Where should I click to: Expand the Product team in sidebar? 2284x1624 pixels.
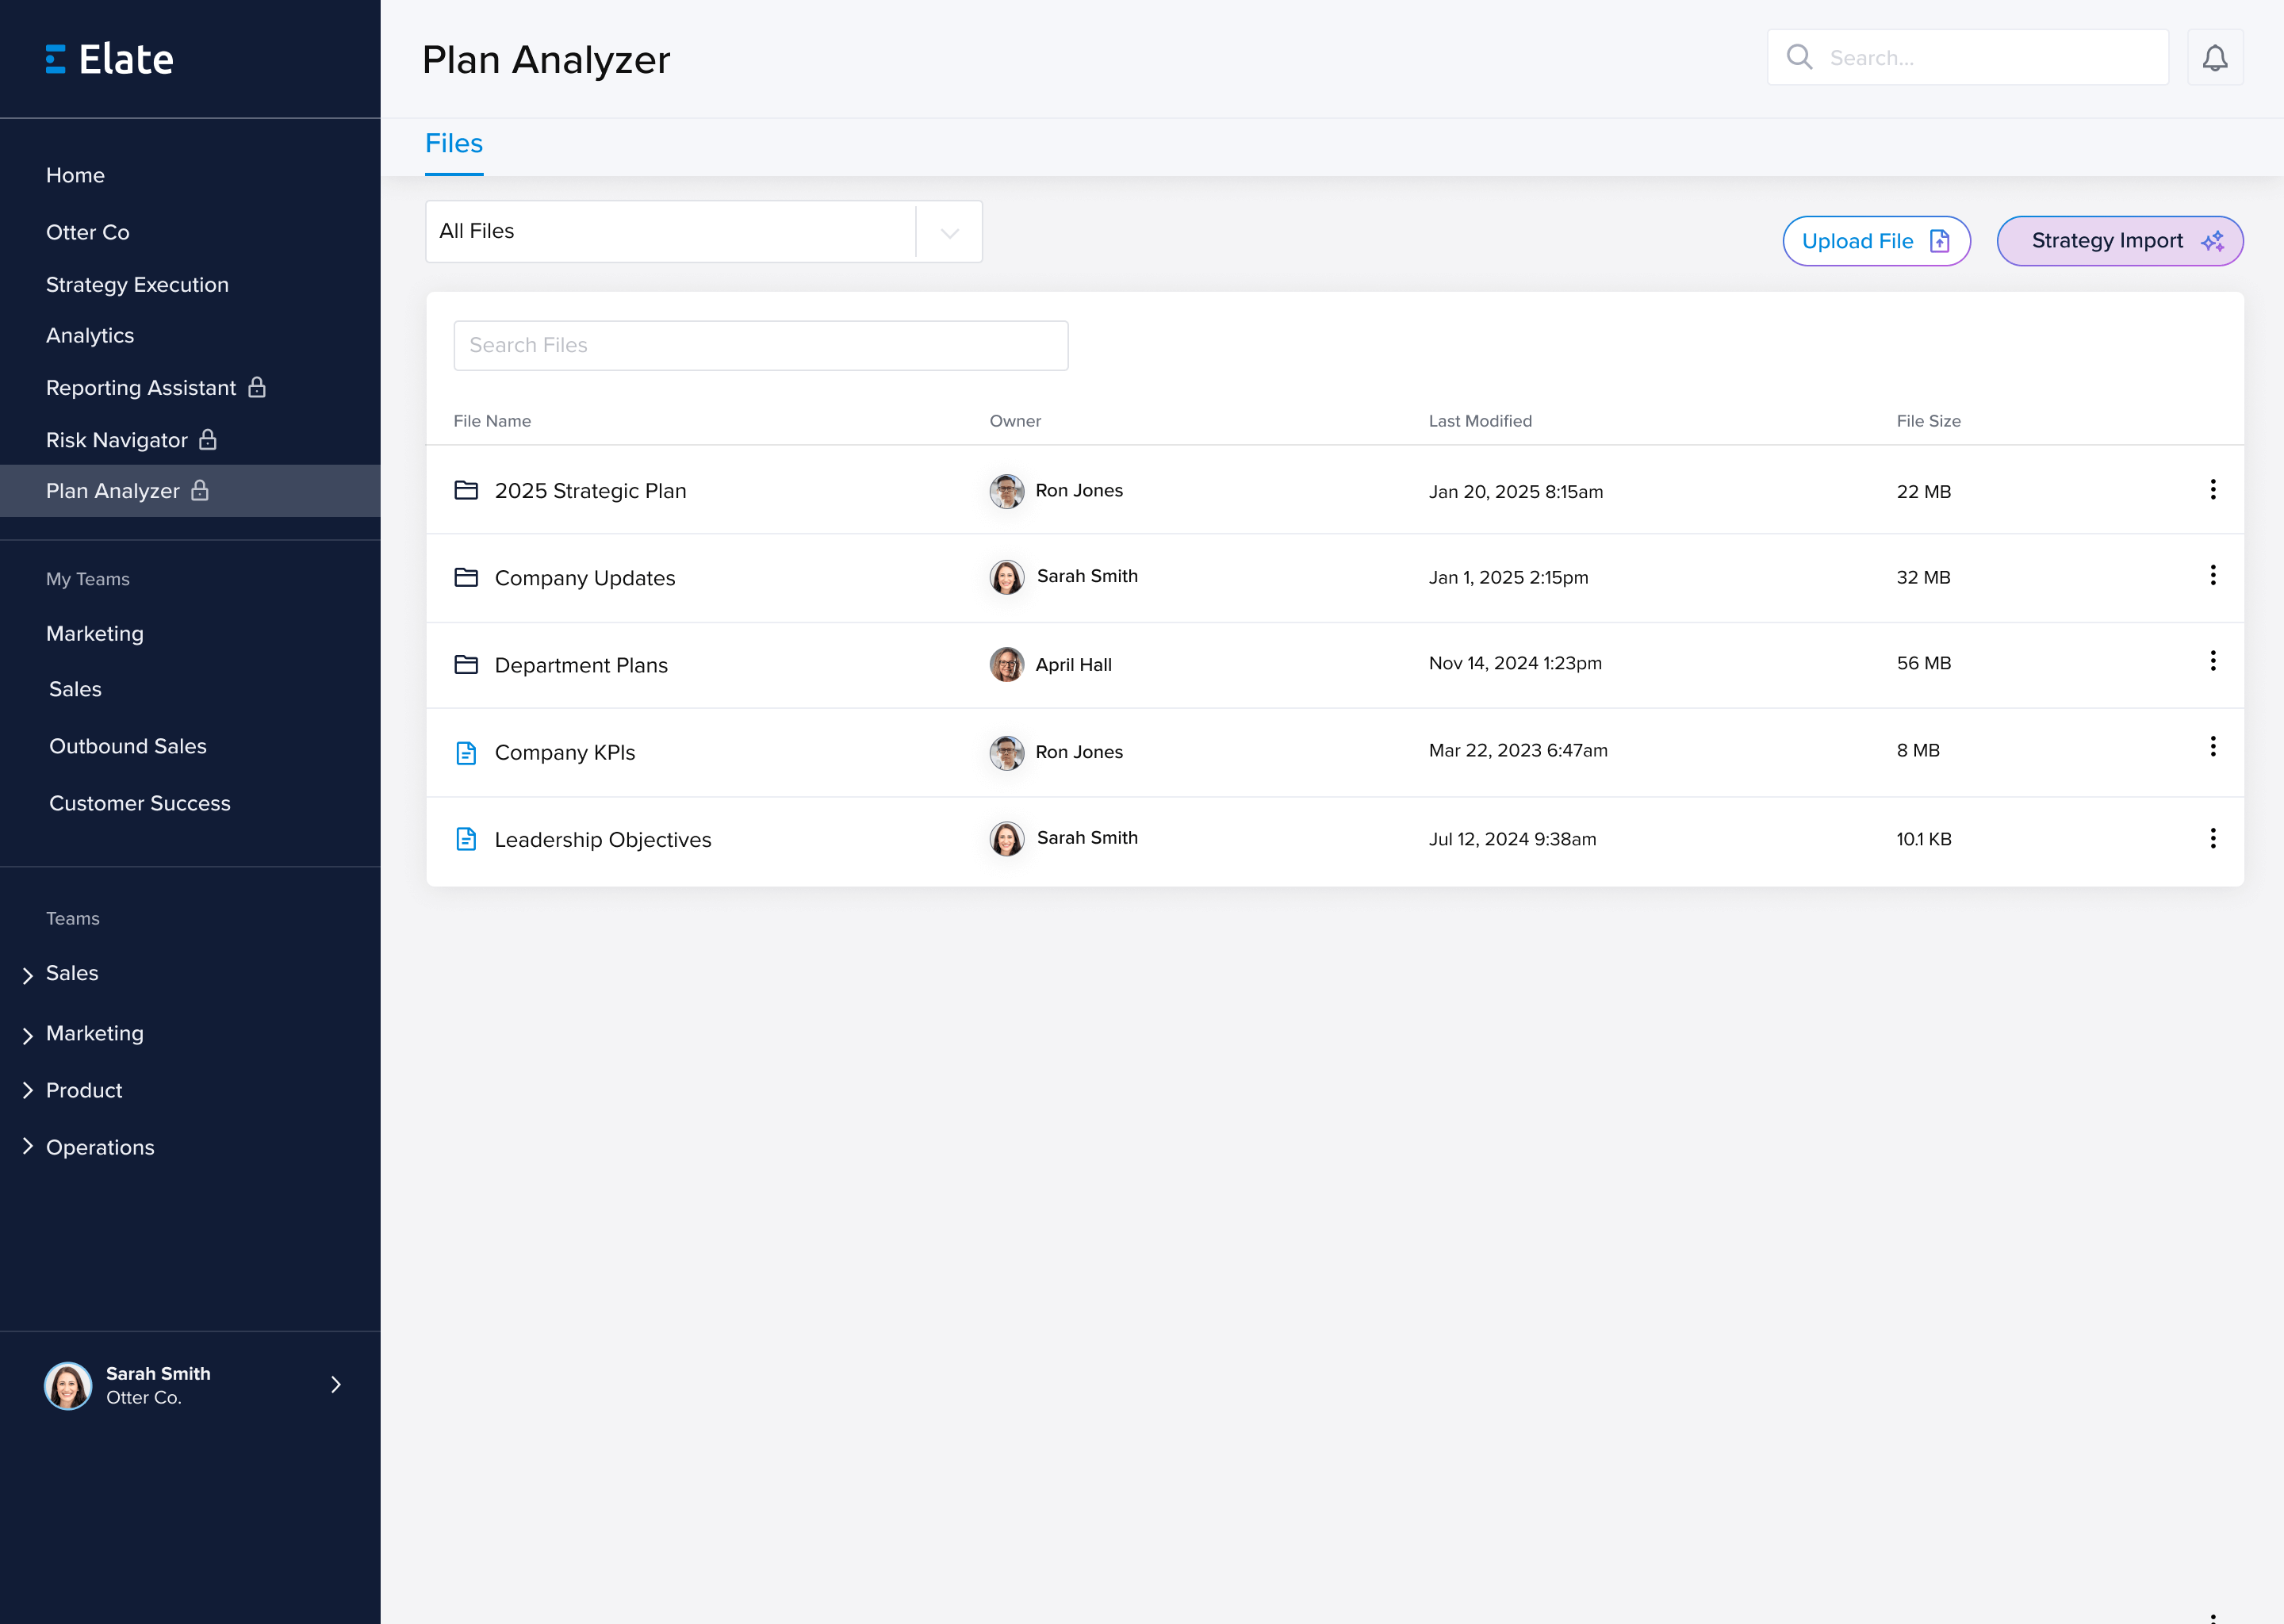coord(28,1090)
